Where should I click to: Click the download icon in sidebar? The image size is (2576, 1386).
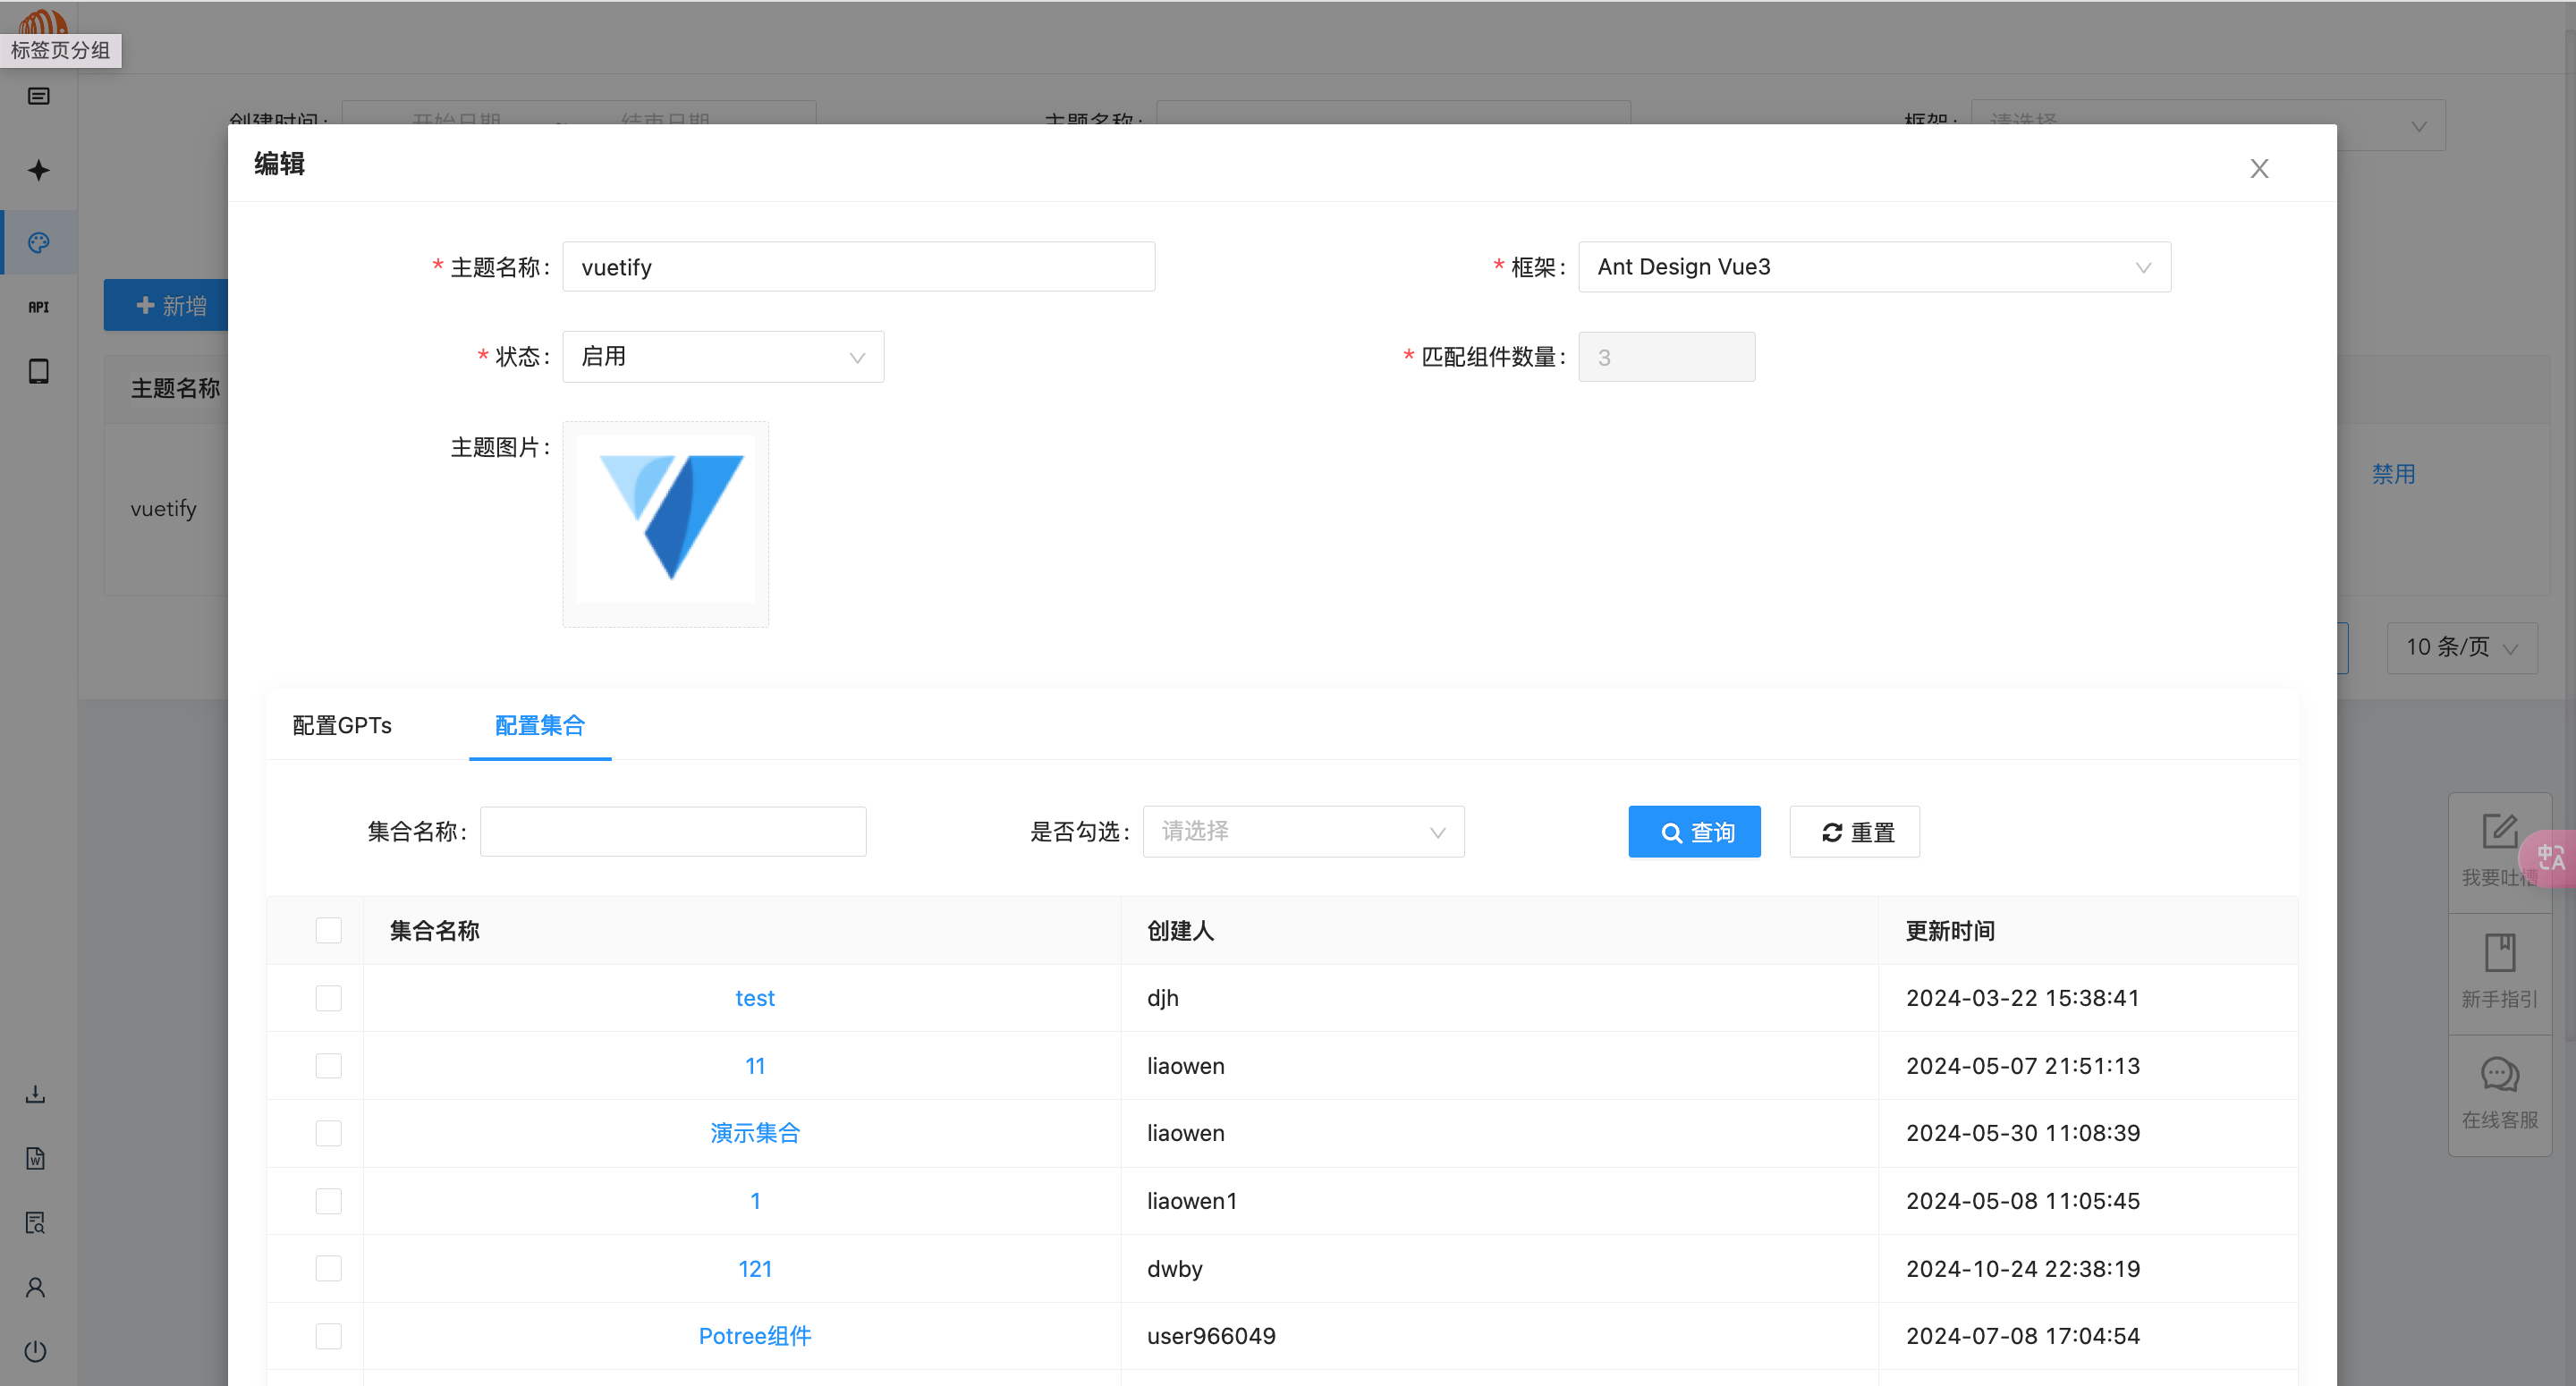[35, 1094]
